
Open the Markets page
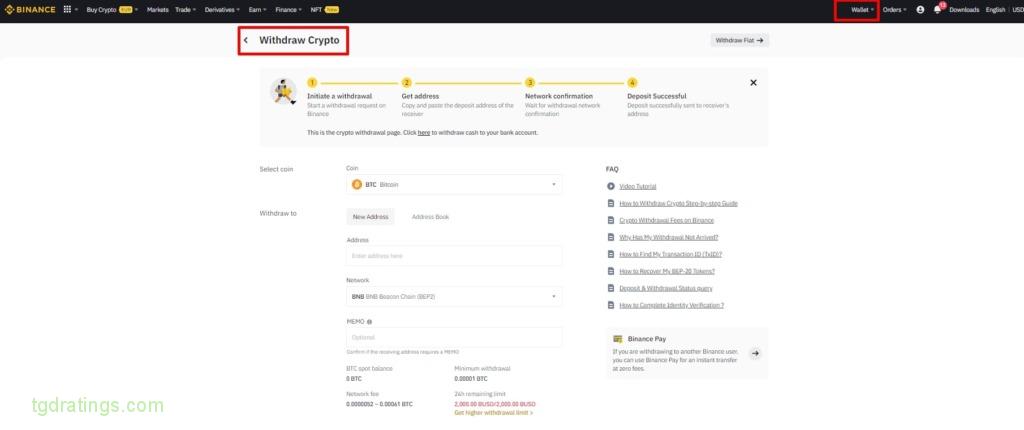point(157,10)
